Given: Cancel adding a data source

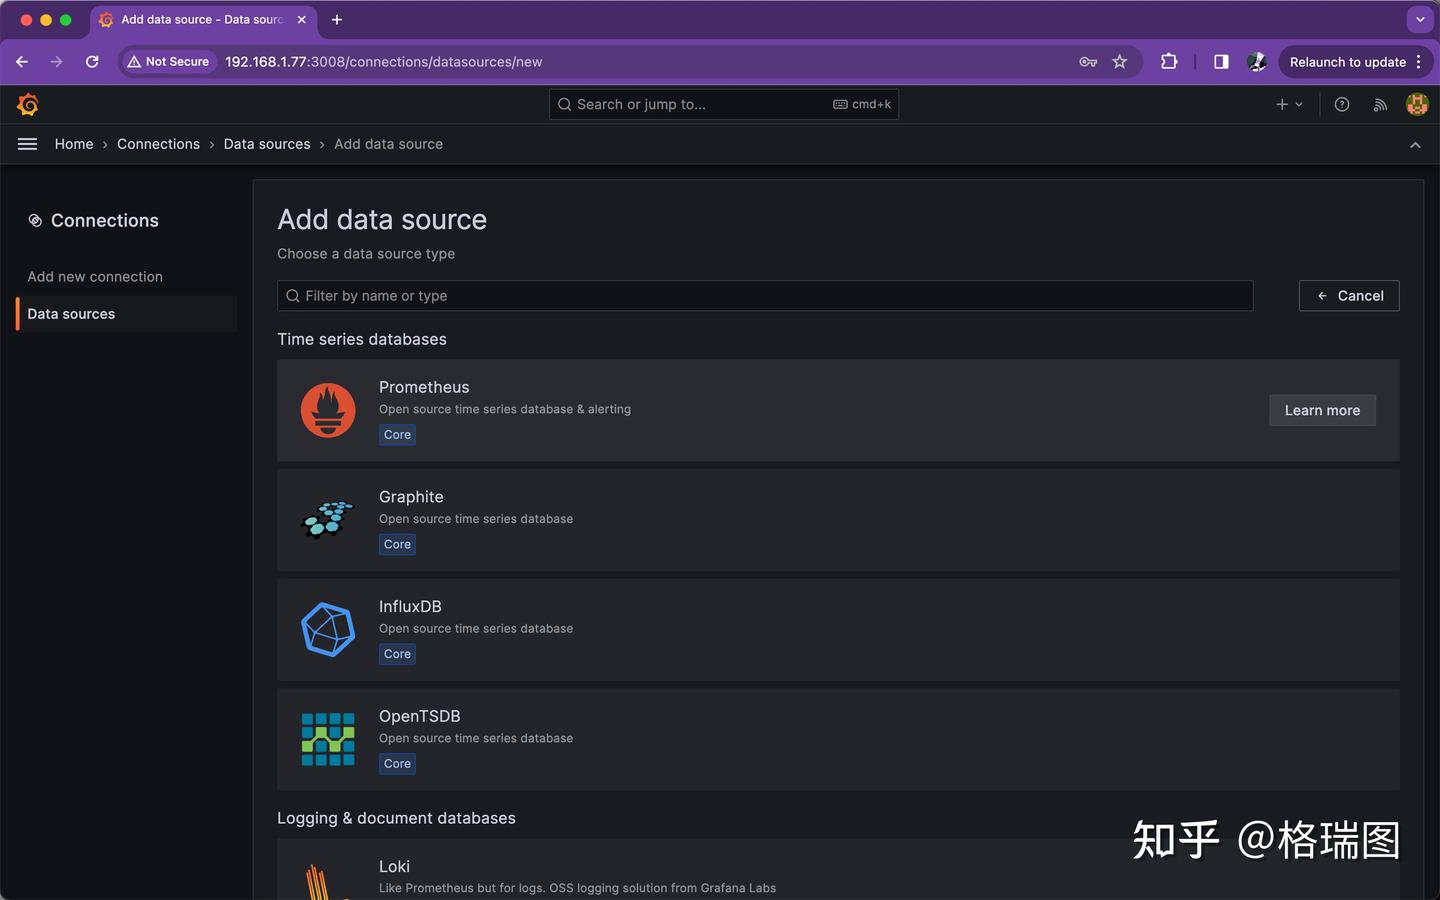Looking at the screenshot, I should [x=1349, y=296].
